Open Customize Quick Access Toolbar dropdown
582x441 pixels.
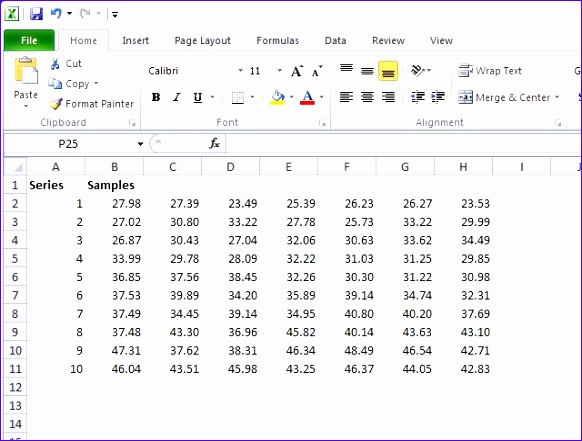(x=115, y=14)
